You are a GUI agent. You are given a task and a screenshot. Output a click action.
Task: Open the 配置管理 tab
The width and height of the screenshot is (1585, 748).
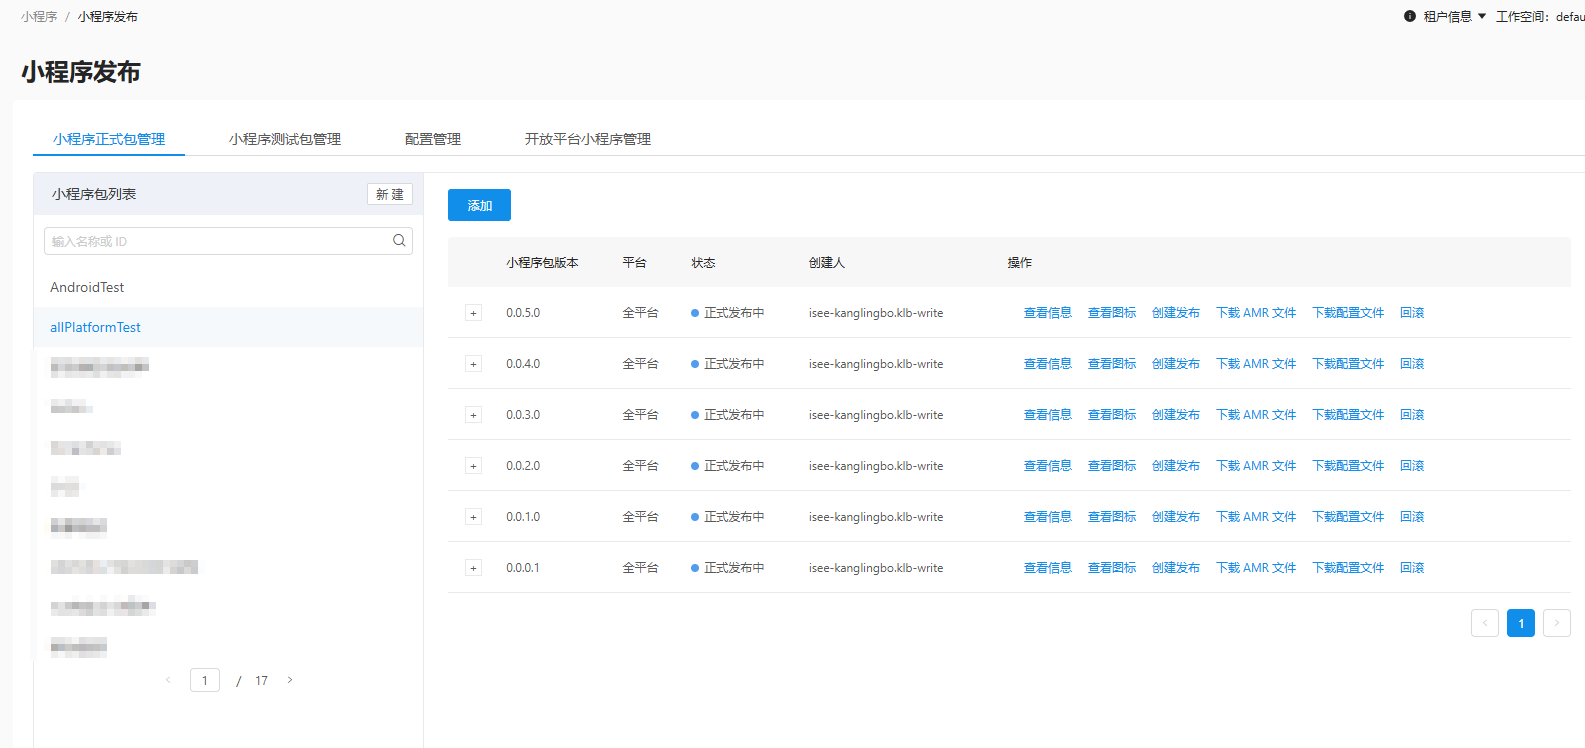432,139
